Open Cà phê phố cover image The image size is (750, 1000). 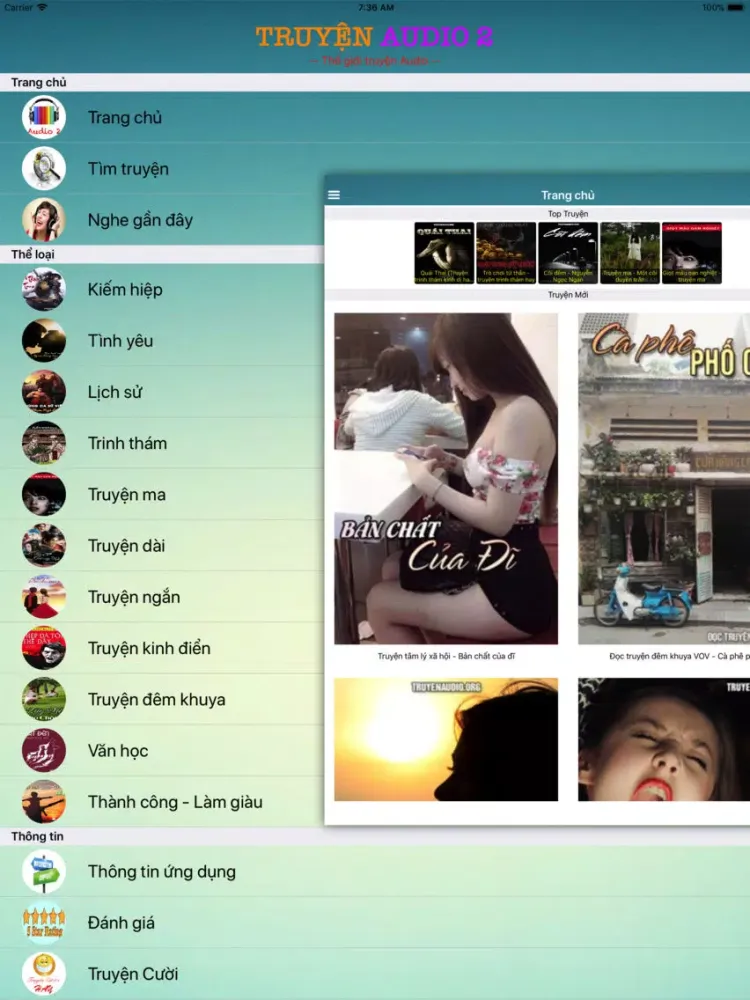click(664, 478)
